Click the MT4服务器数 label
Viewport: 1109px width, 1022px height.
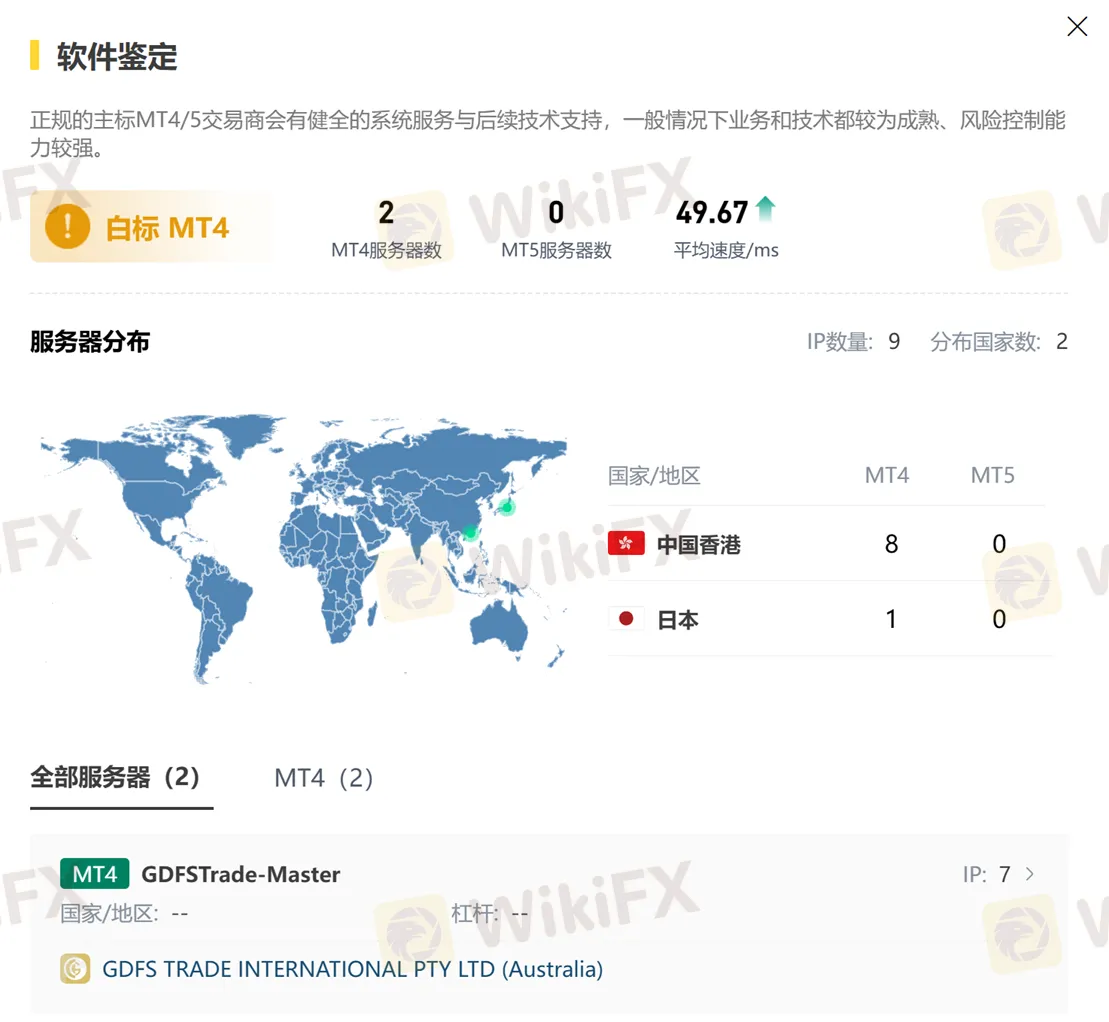pyautogui.click(x=386, y=250)
